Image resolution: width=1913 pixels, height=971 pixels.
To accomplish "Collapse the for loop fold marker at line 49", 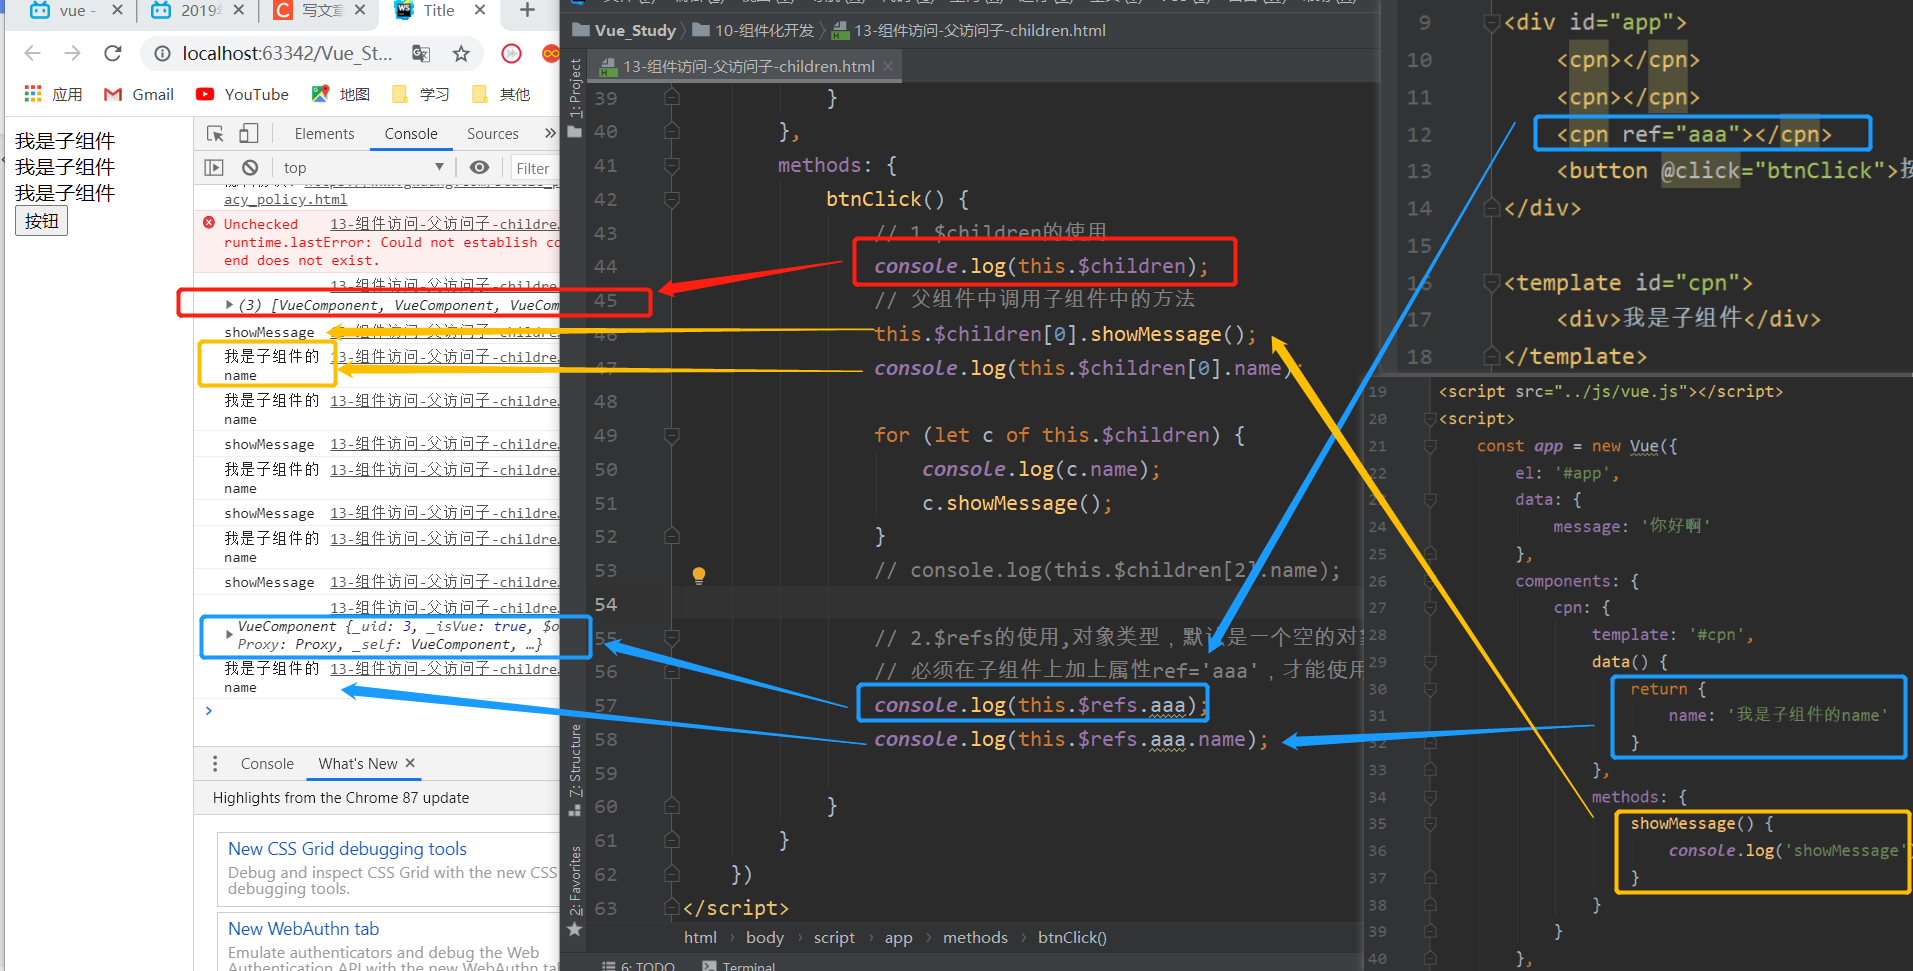I will 672,436.
